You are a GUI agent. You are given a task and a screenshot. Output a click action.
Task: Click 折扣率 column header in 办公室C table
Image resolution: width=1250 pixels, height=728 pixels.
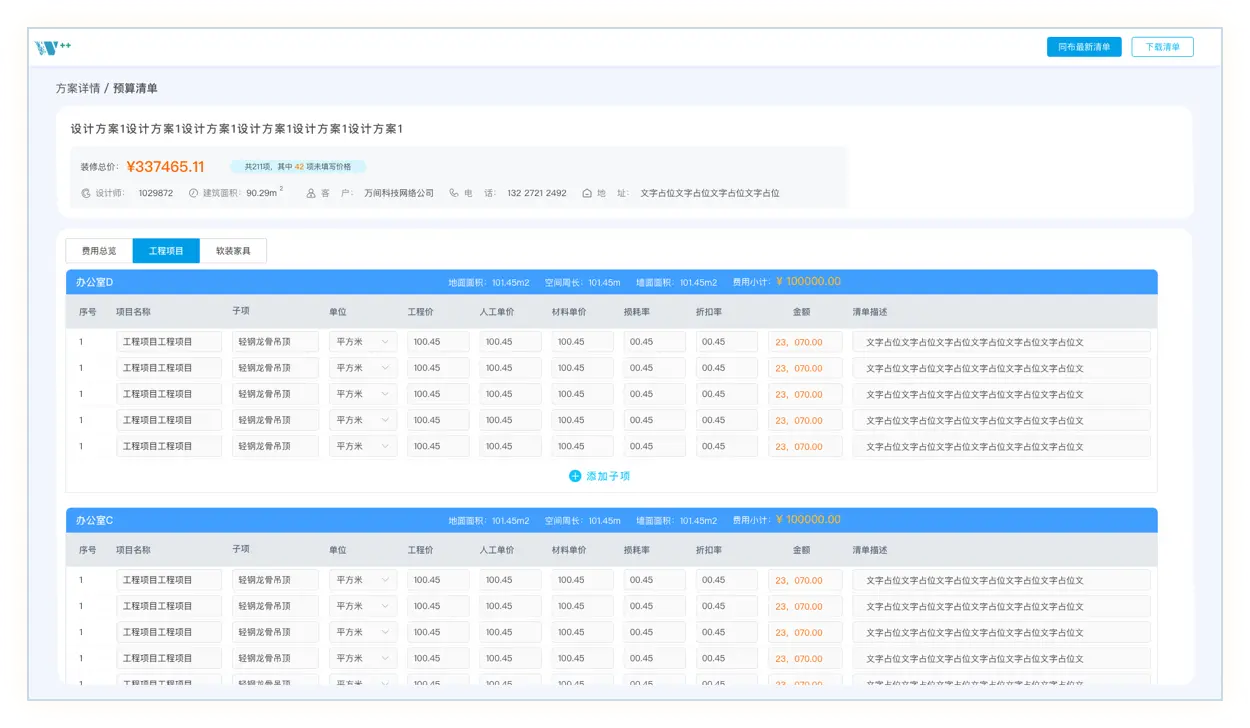click(709, 550)
